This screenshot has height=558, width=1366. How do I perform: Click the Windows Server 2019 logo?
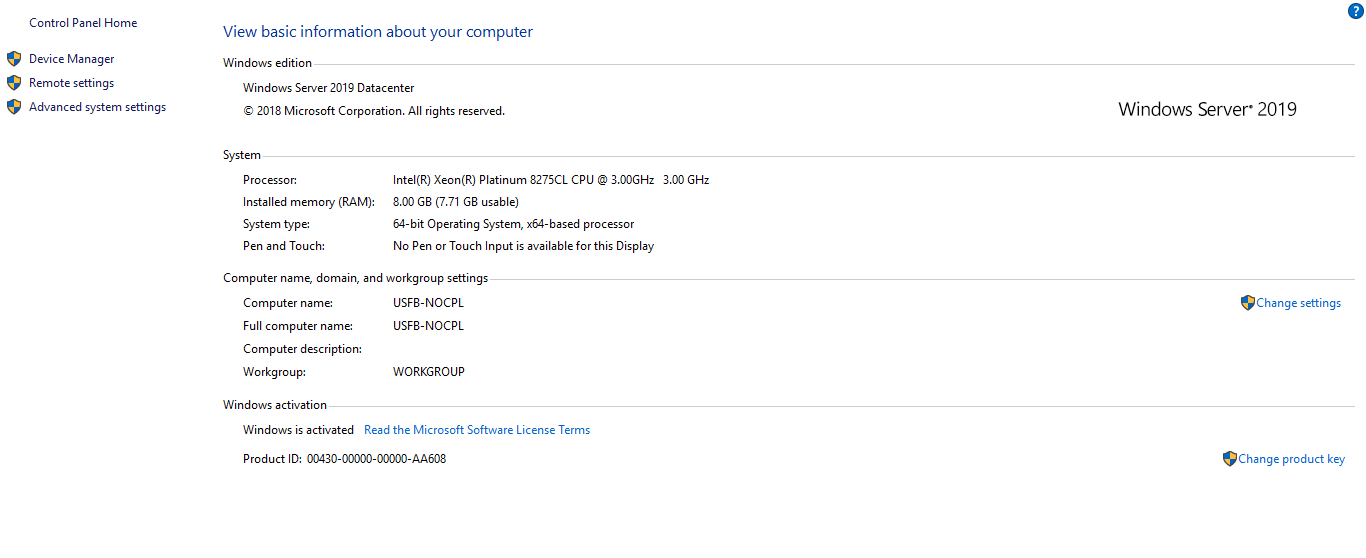click(x=1207, y=110)
